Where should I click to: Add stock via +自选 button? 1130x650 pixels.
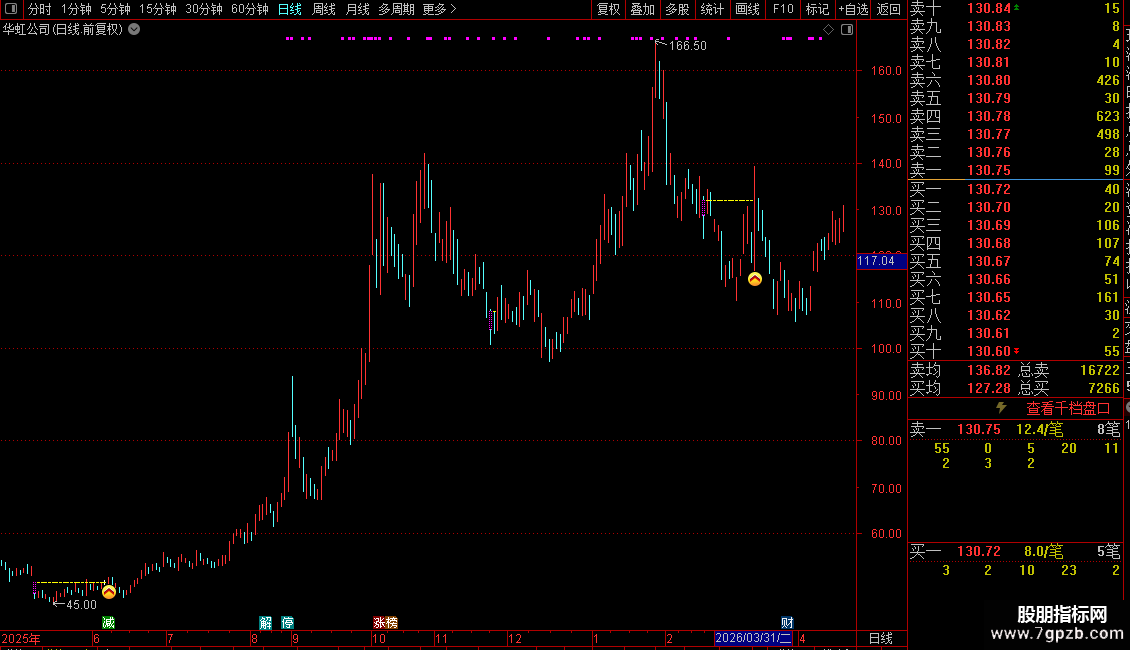pos(853,9)
